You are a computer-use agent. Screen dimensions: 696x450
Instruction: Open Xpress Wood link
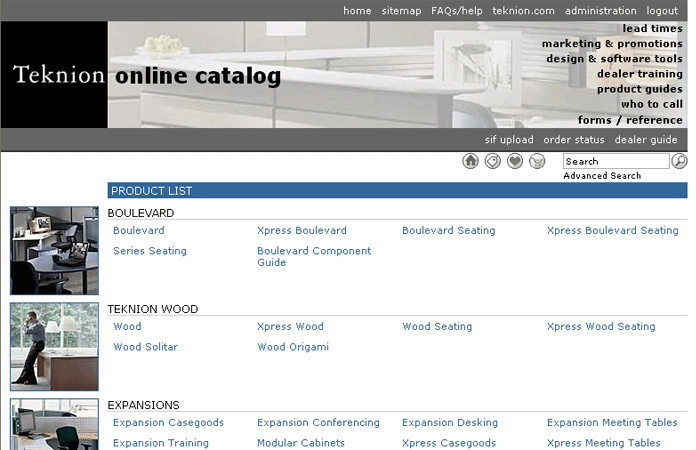click(290, 326)
